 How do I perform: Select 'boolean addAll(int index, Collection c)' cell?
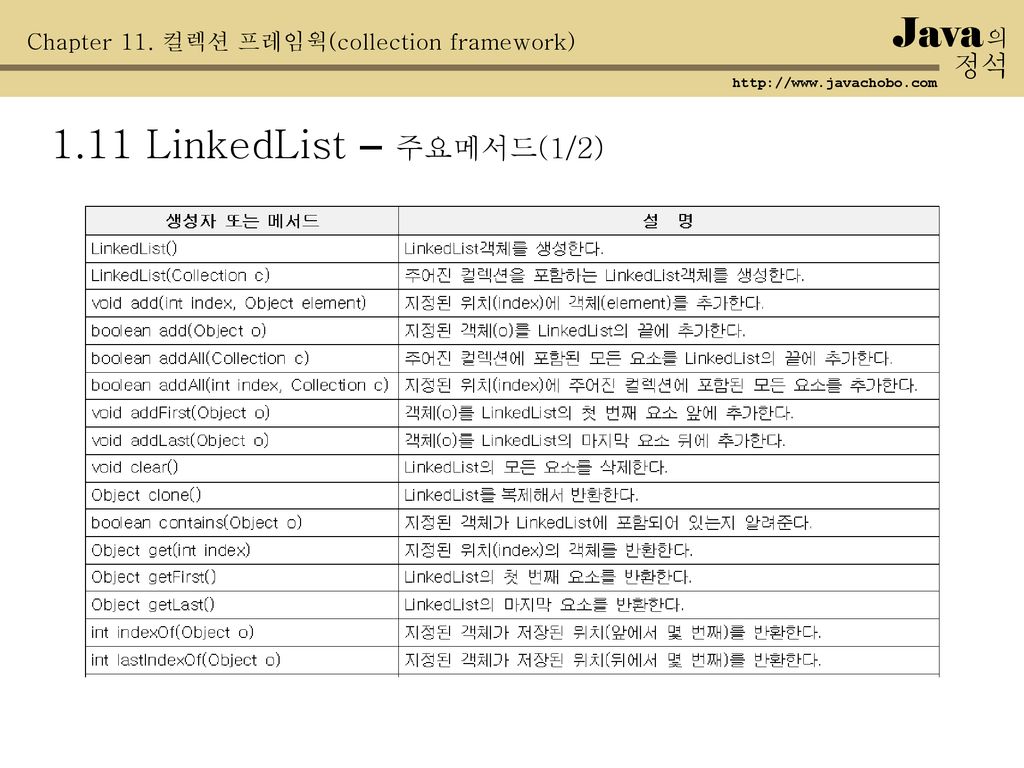coord(242,386)
